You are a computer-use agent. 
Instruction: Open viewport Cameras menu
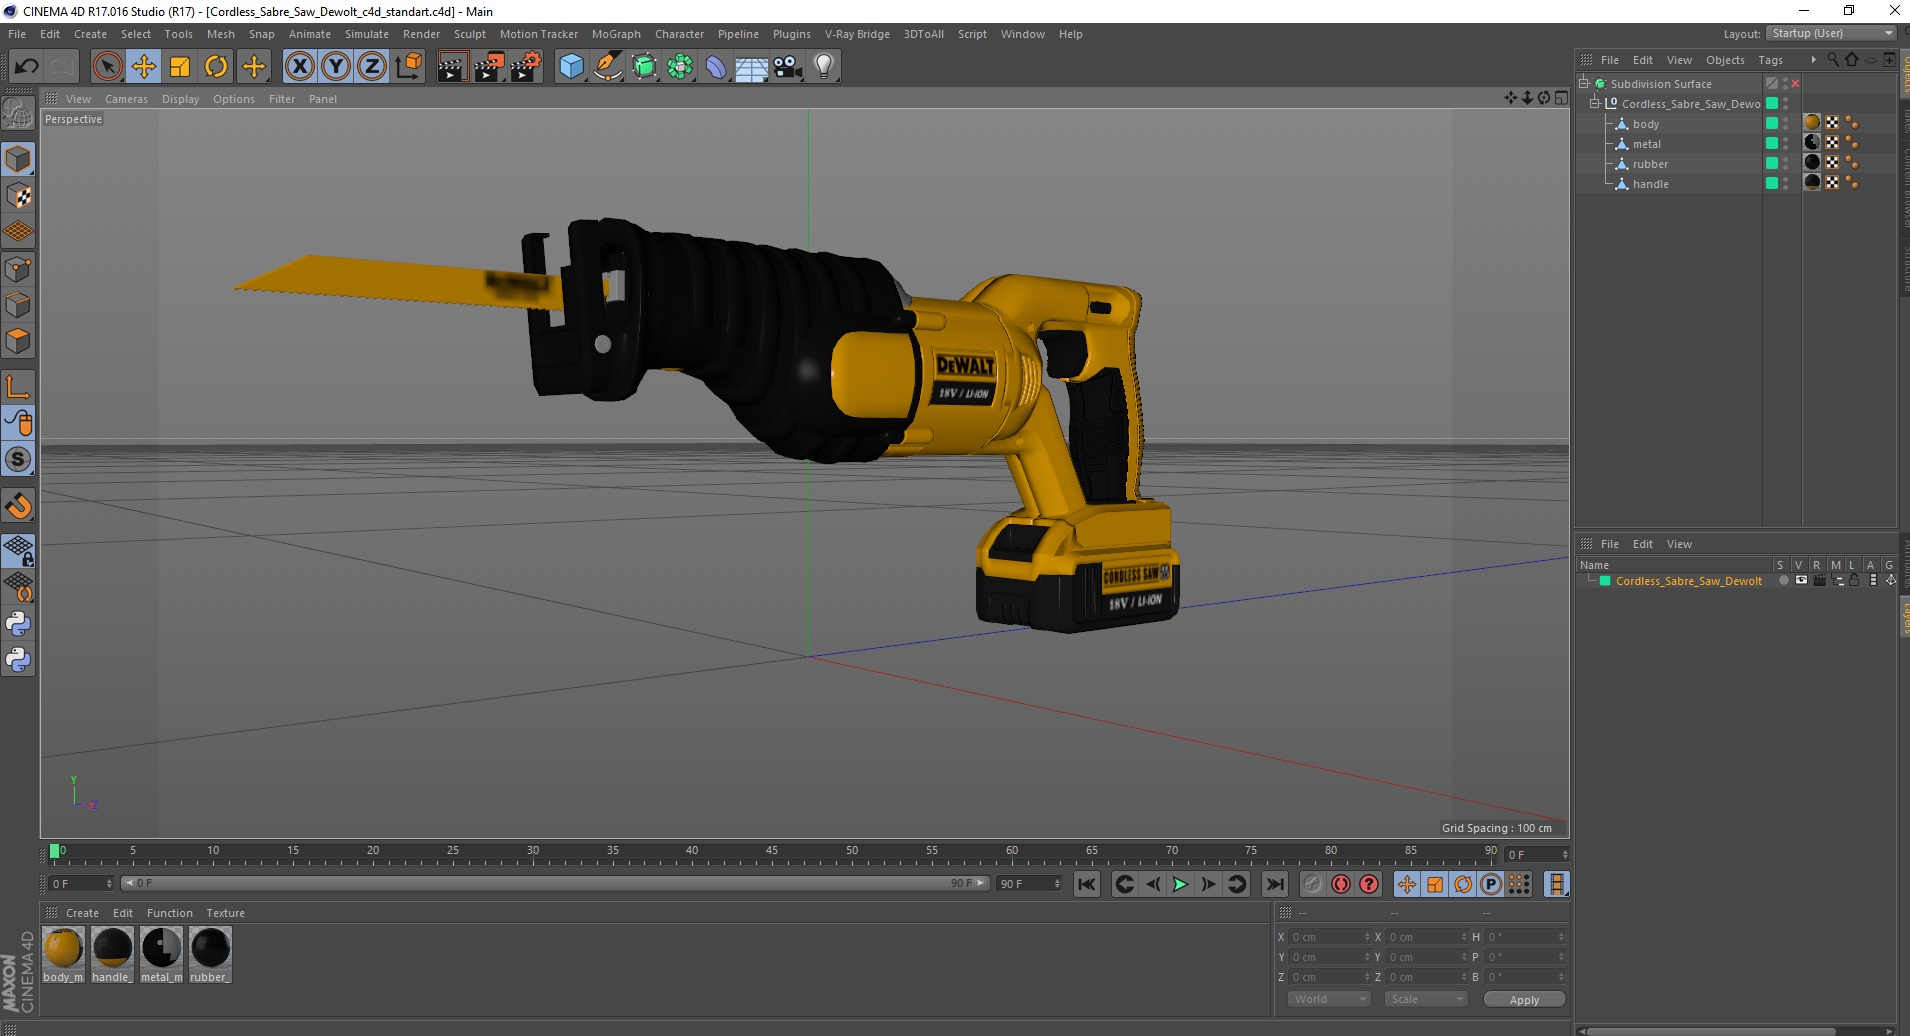pyautogui.click(x=126, y=99)
